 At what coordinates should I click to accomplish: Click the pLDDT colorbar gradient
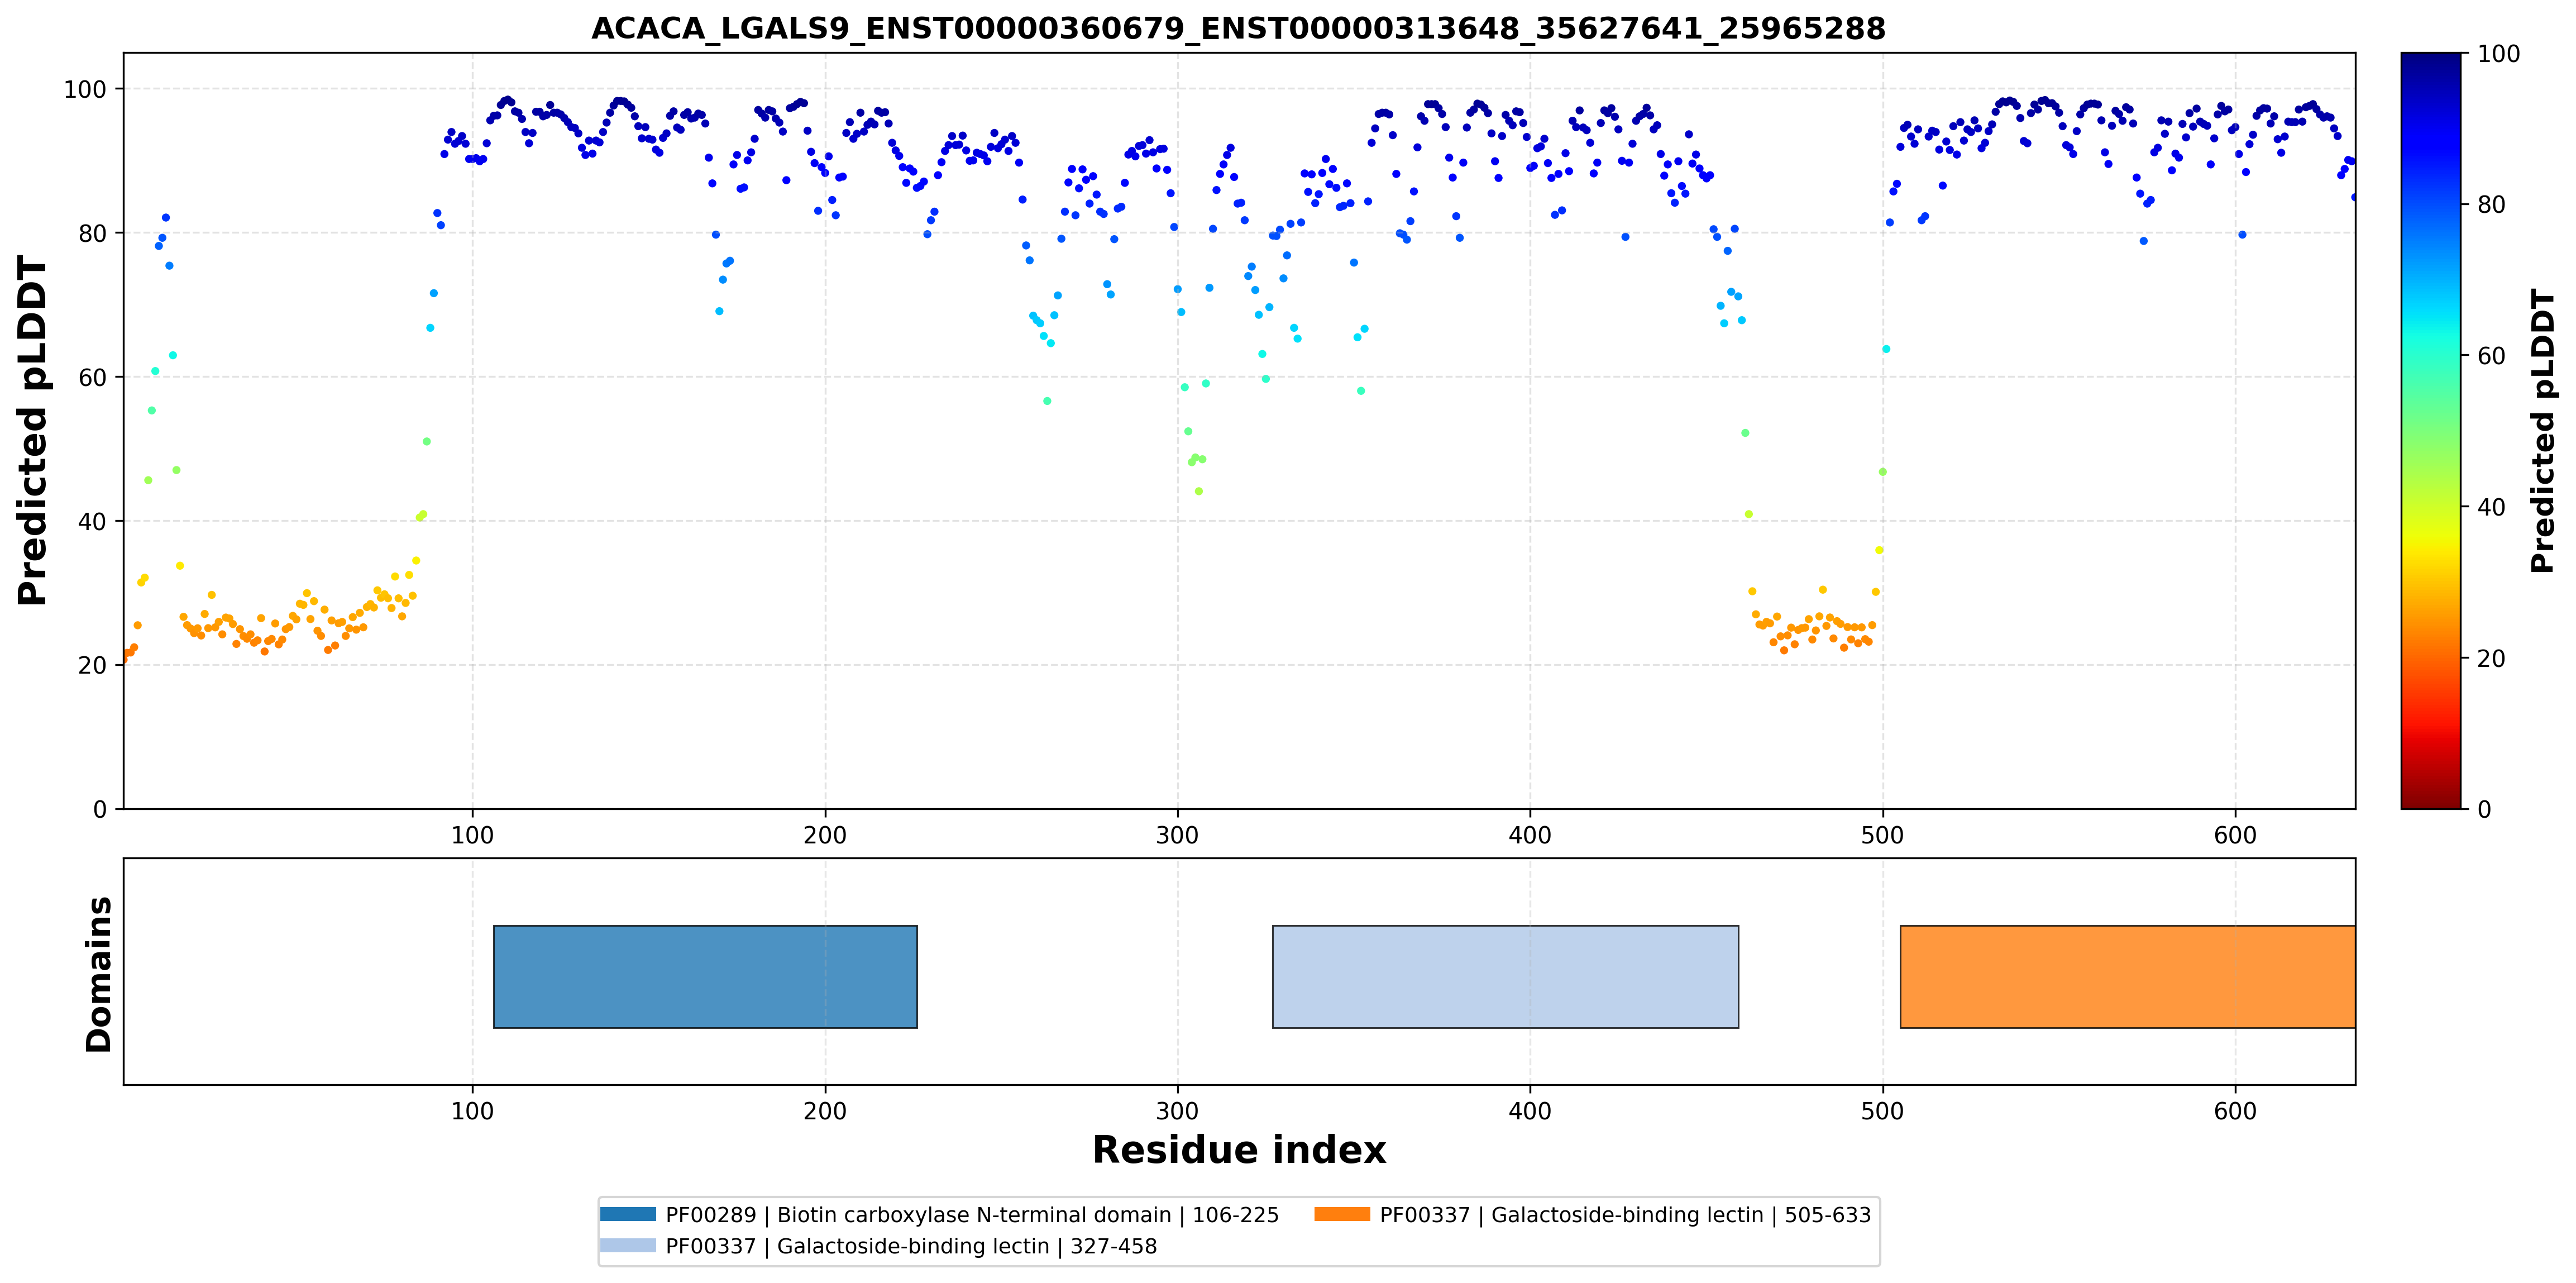coord(2430,430)
